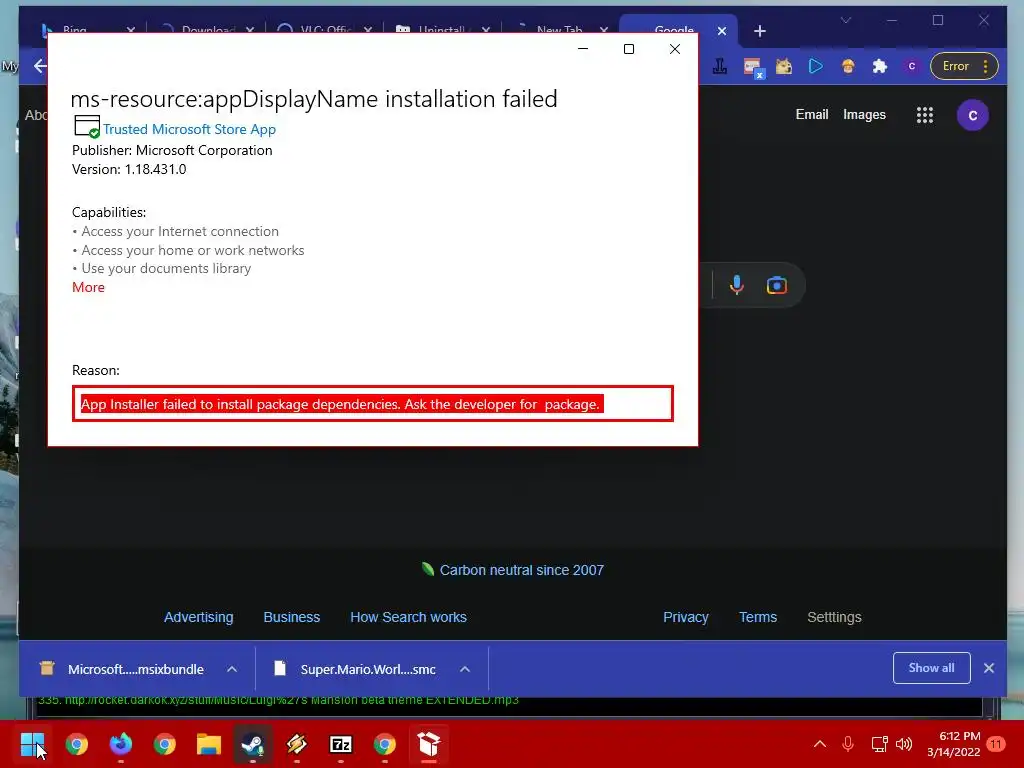1024x768 pixels.
Task: Open the network tray icon
Action: (x=879, y=744)
